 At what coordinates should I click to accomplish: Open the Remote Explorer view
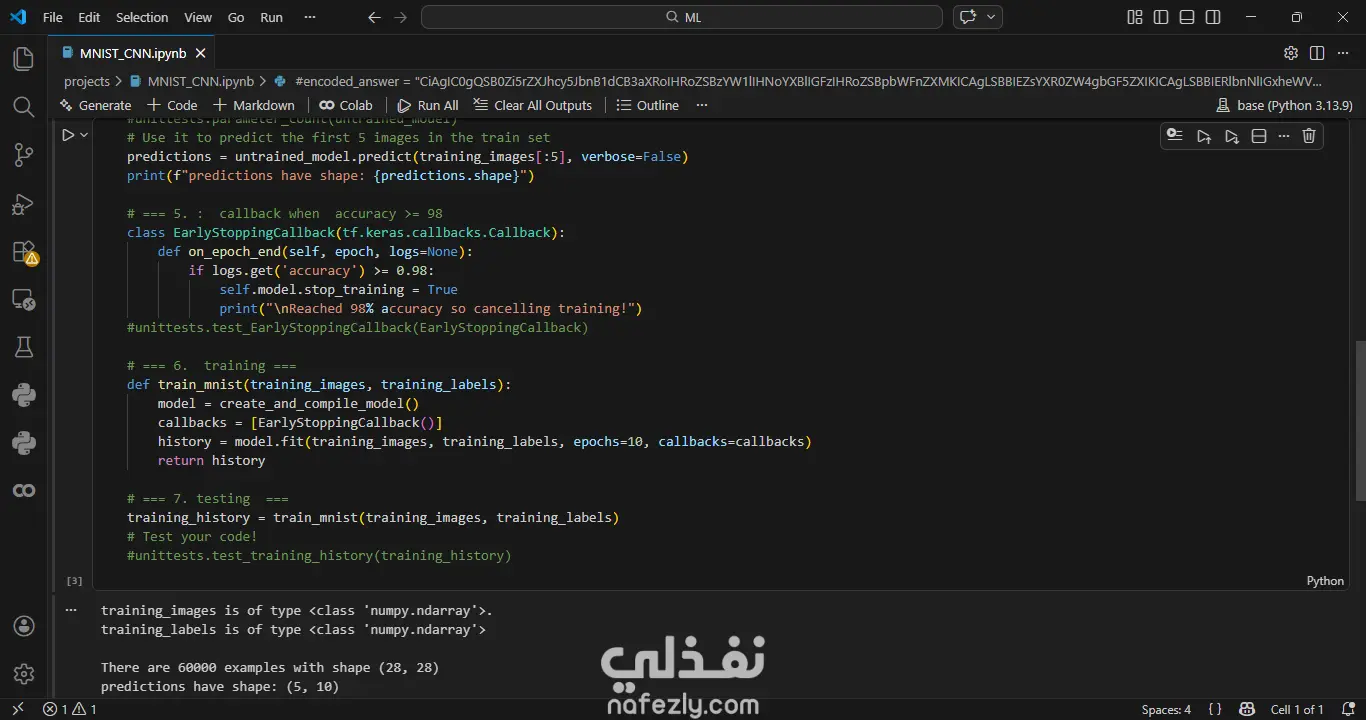(24, 299)
